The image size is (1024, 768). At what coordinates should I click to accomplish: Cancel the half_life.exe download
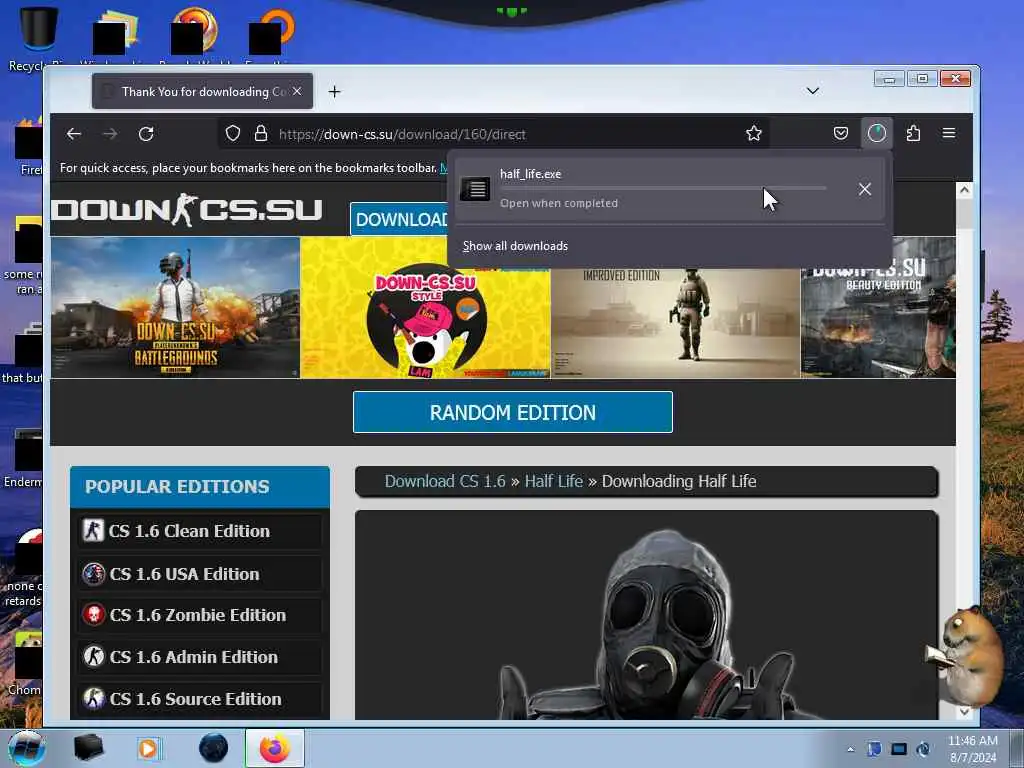[x=865, y=189]
